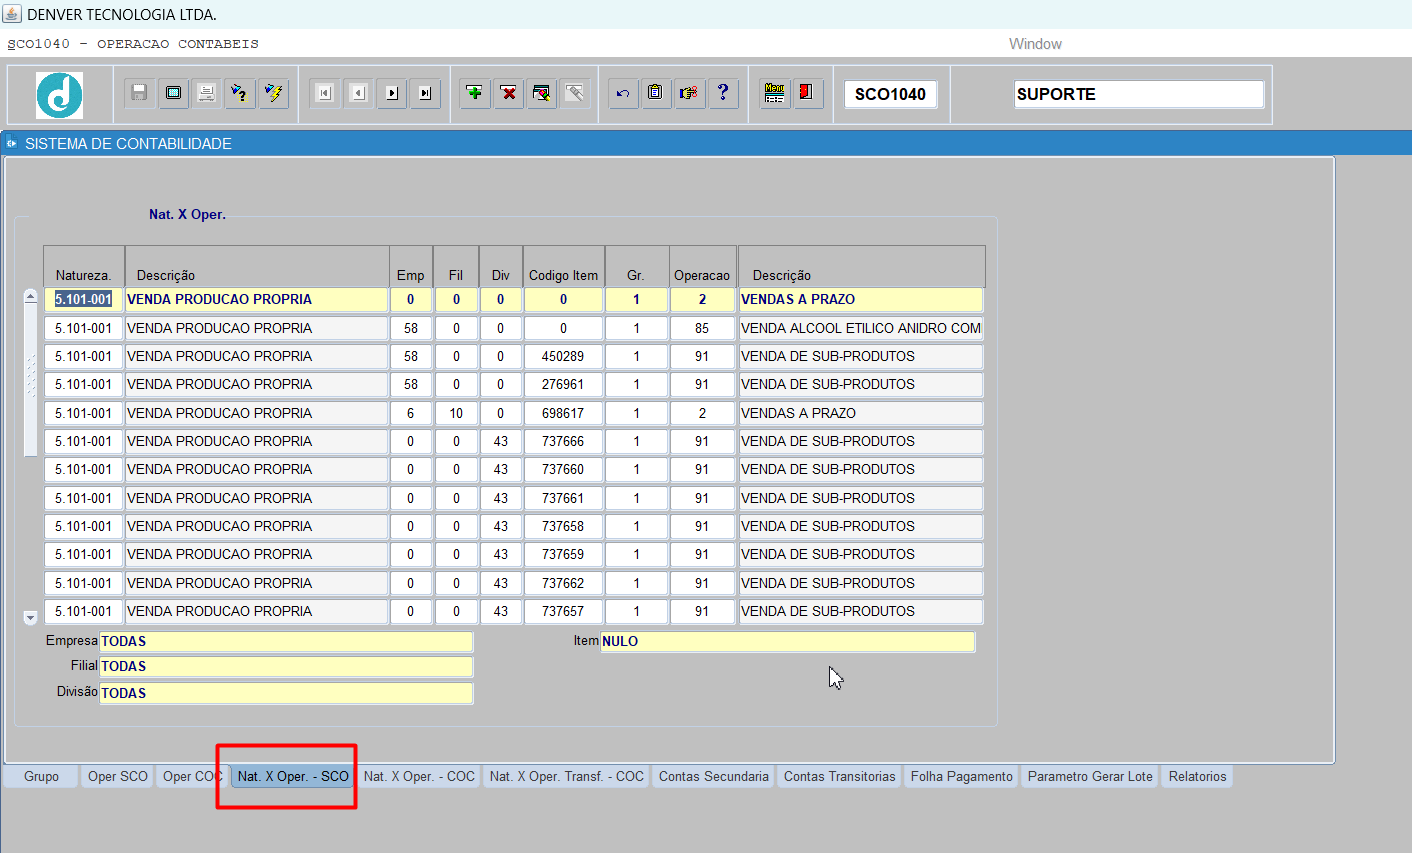
Task: Click the clipboard list toolbar icon
Action: tap(656, 93)
